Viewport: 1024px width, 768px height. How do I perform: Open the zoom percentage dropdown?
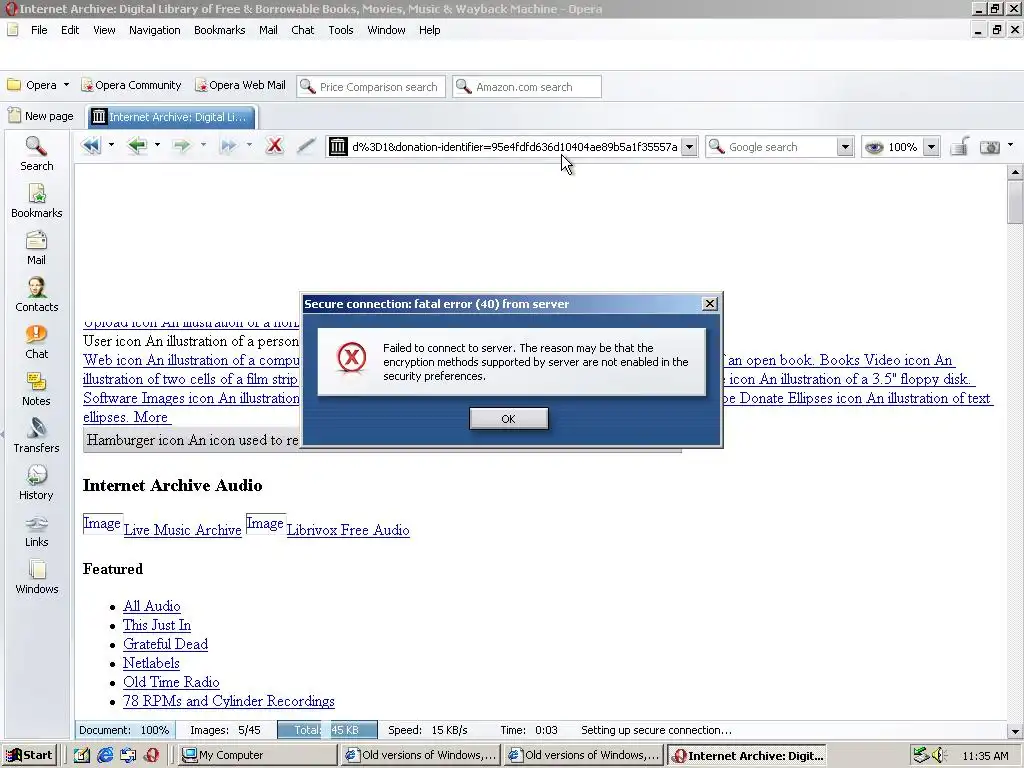(932, 147)
